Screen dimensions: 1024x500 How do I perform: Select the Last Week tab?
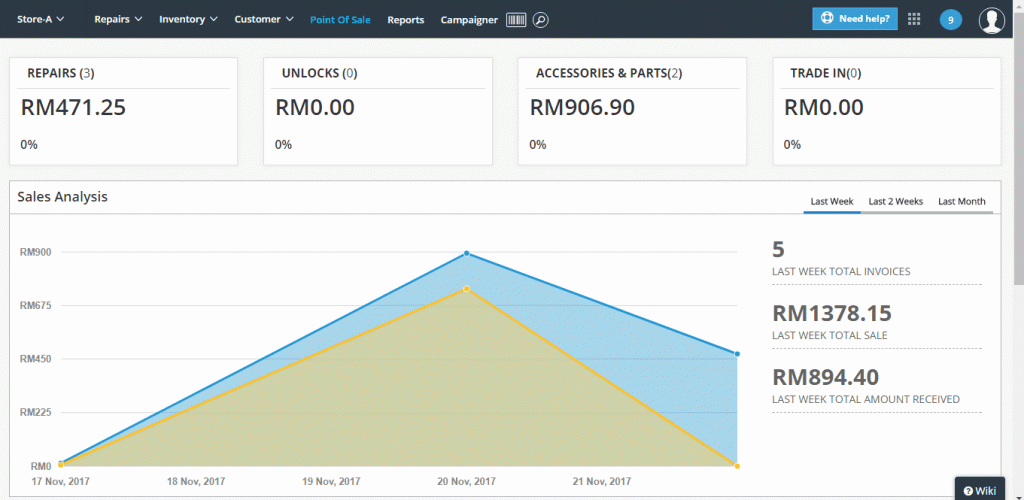832,202
